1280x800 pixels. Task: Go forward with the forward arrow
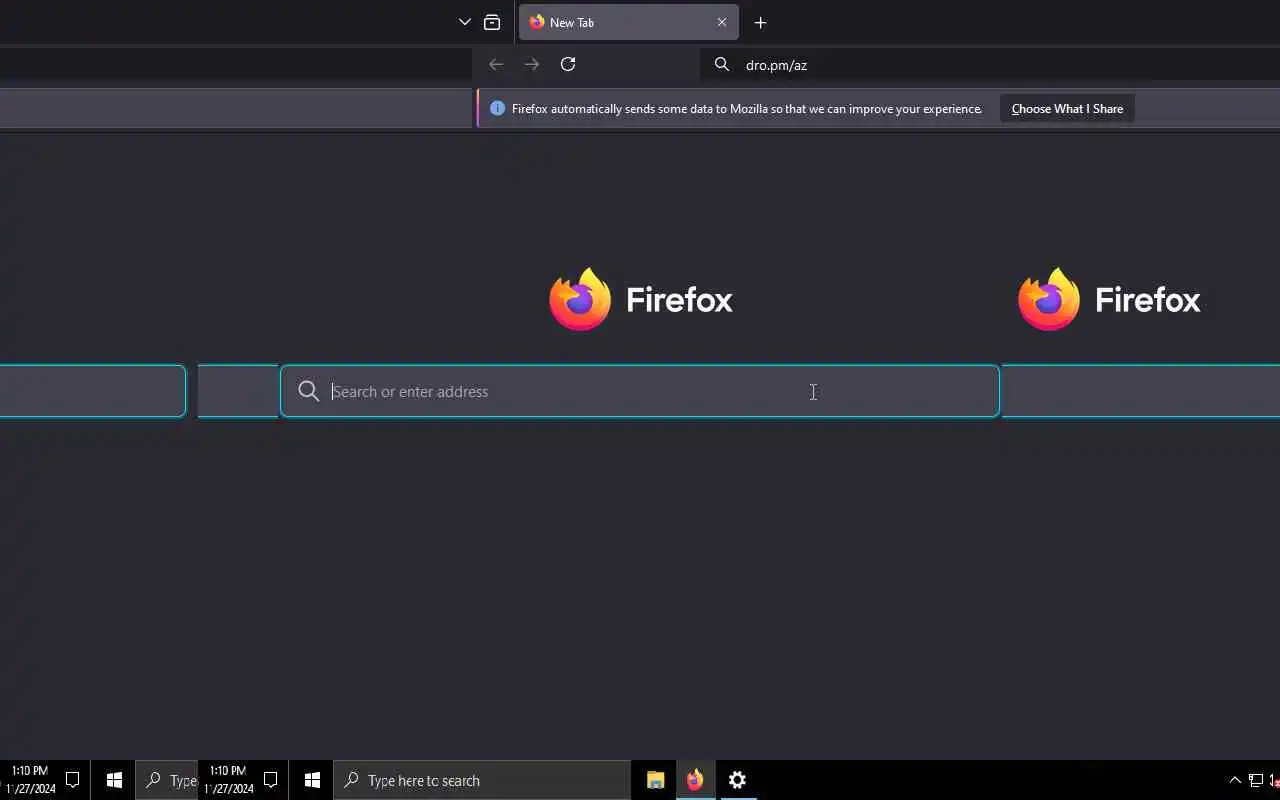(x=532, y=64)
